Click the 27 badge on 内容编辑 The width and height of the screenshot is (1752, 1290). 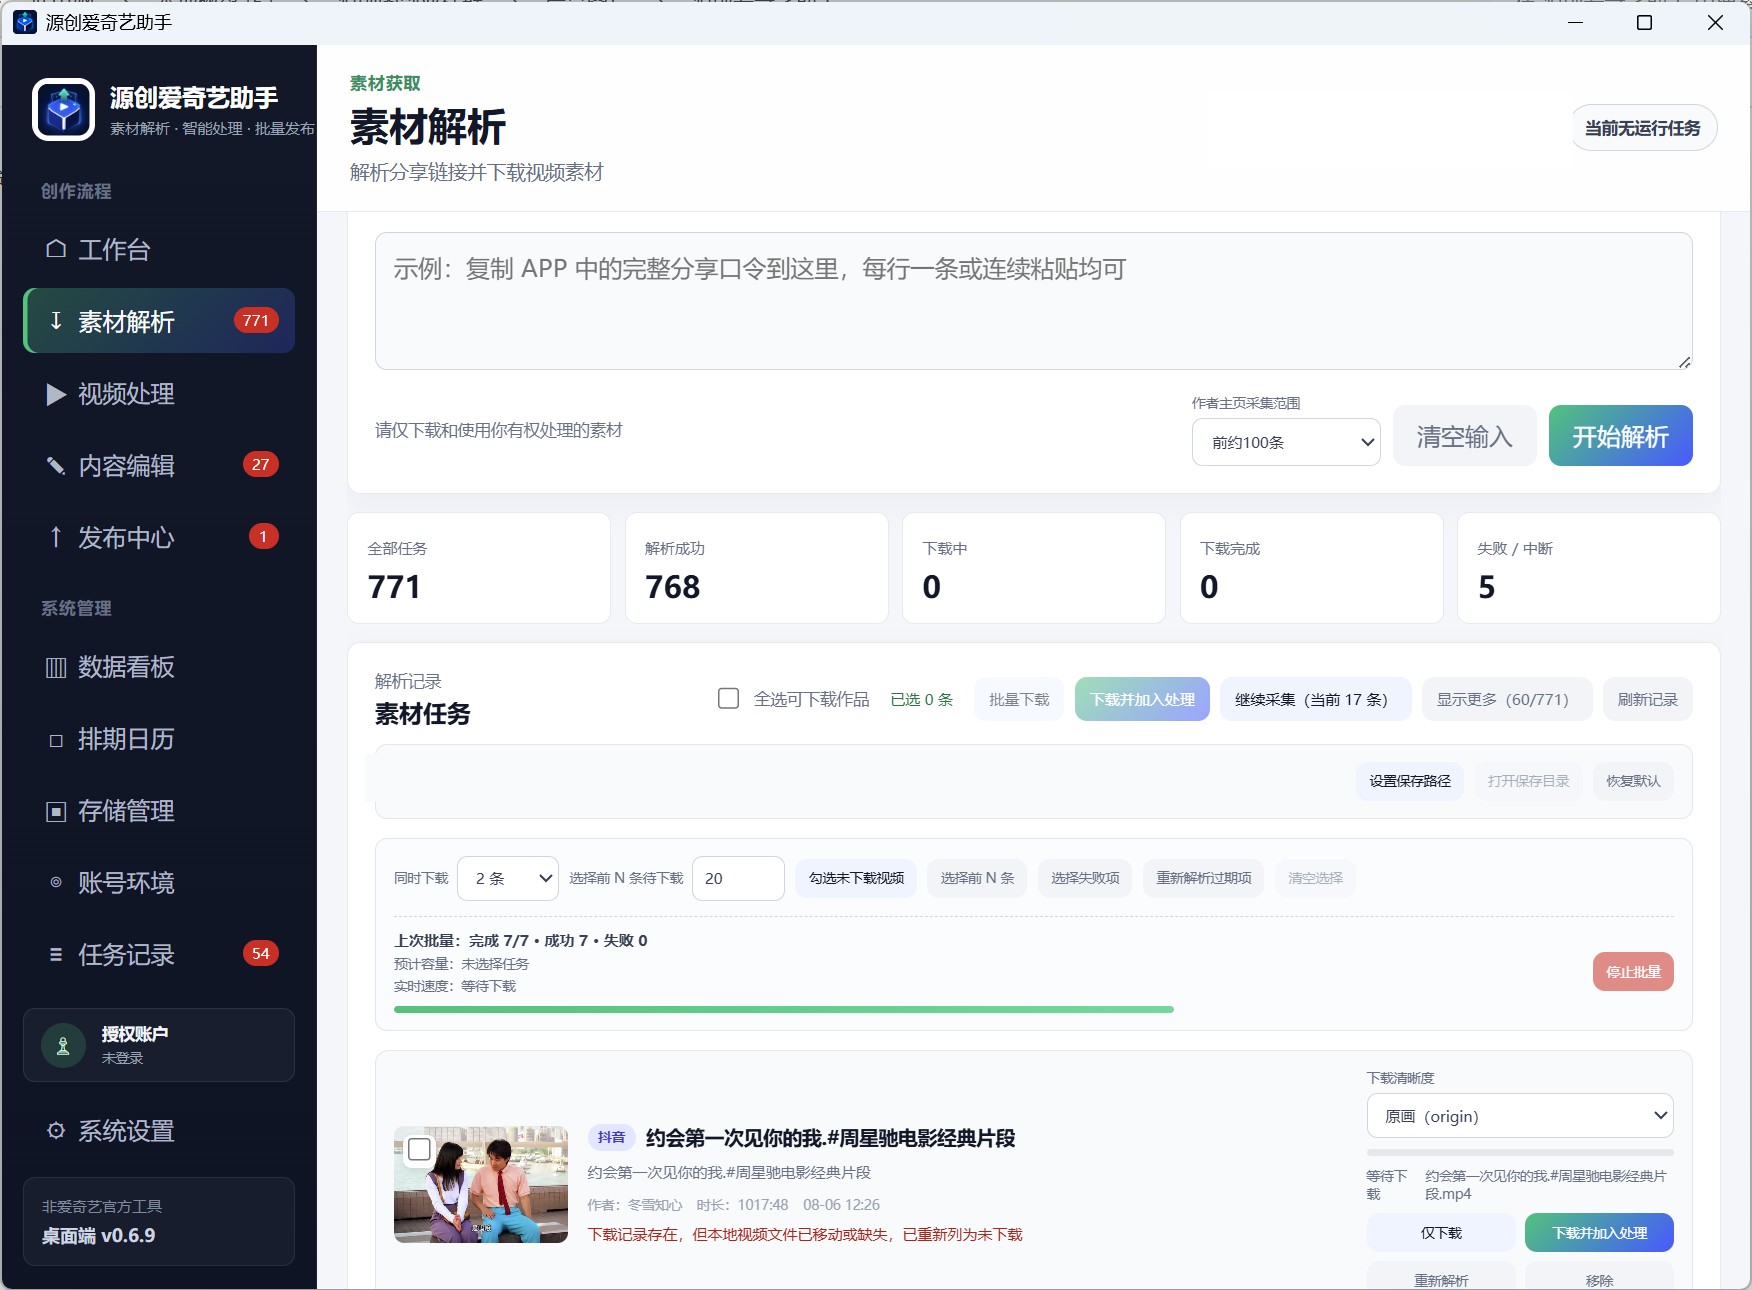point(260,465)
